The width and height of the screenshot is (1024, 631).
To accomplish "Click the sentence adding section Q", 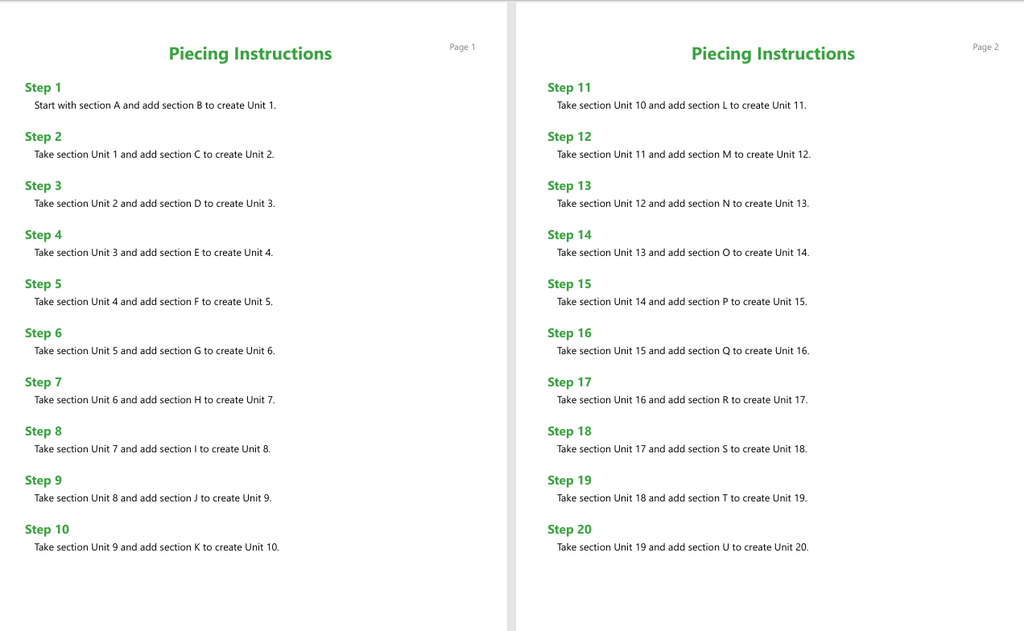I will pos(683,351).
